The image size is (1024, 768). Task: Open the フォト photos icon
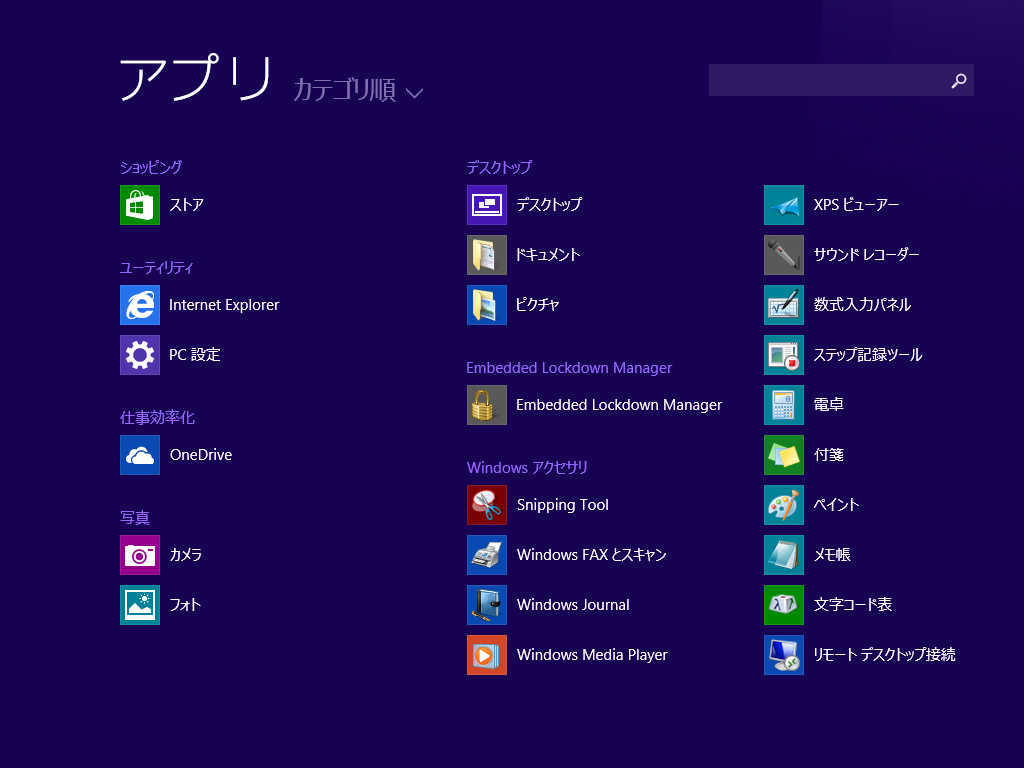(140, 605)
